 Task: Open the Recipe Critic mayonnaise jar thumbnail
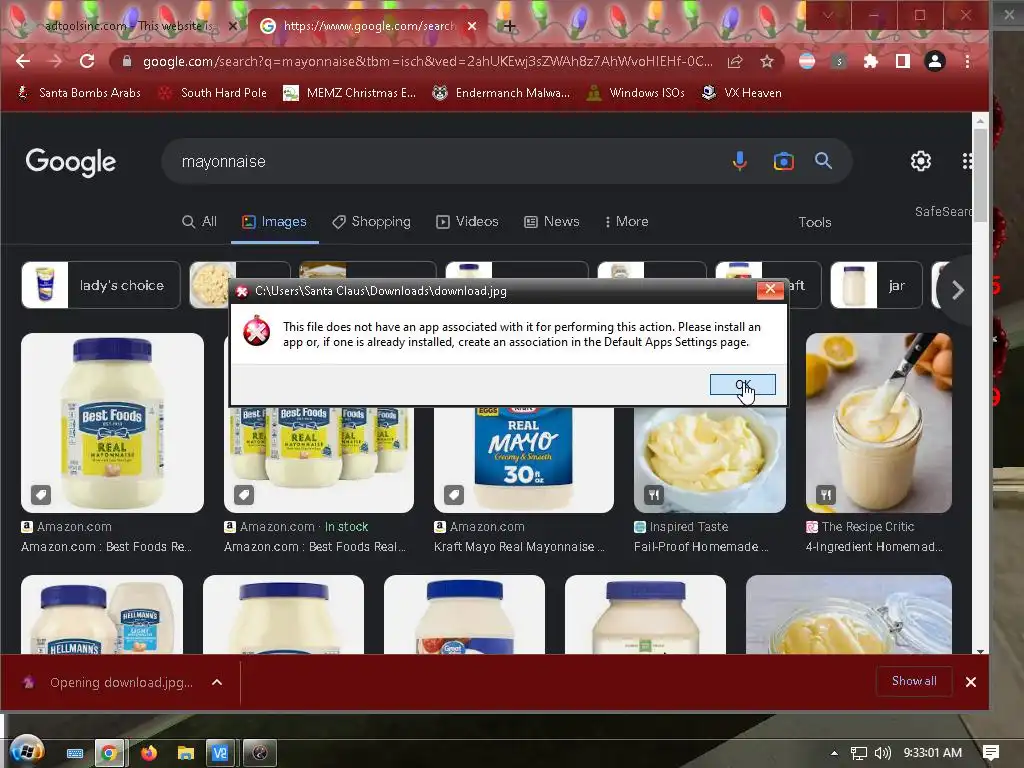click(x=878, y=423)
